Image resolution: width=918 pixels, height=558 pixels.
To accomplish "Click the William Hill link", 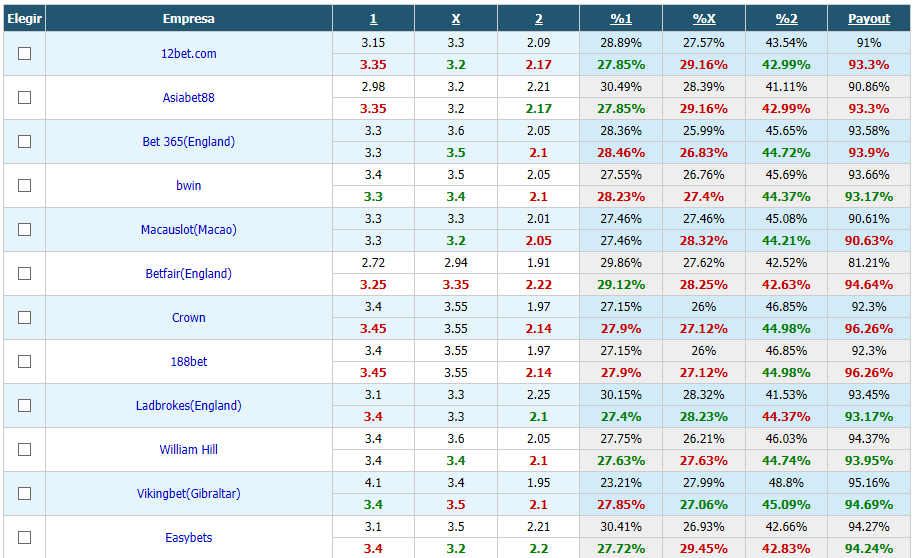I will pos(189,449).
